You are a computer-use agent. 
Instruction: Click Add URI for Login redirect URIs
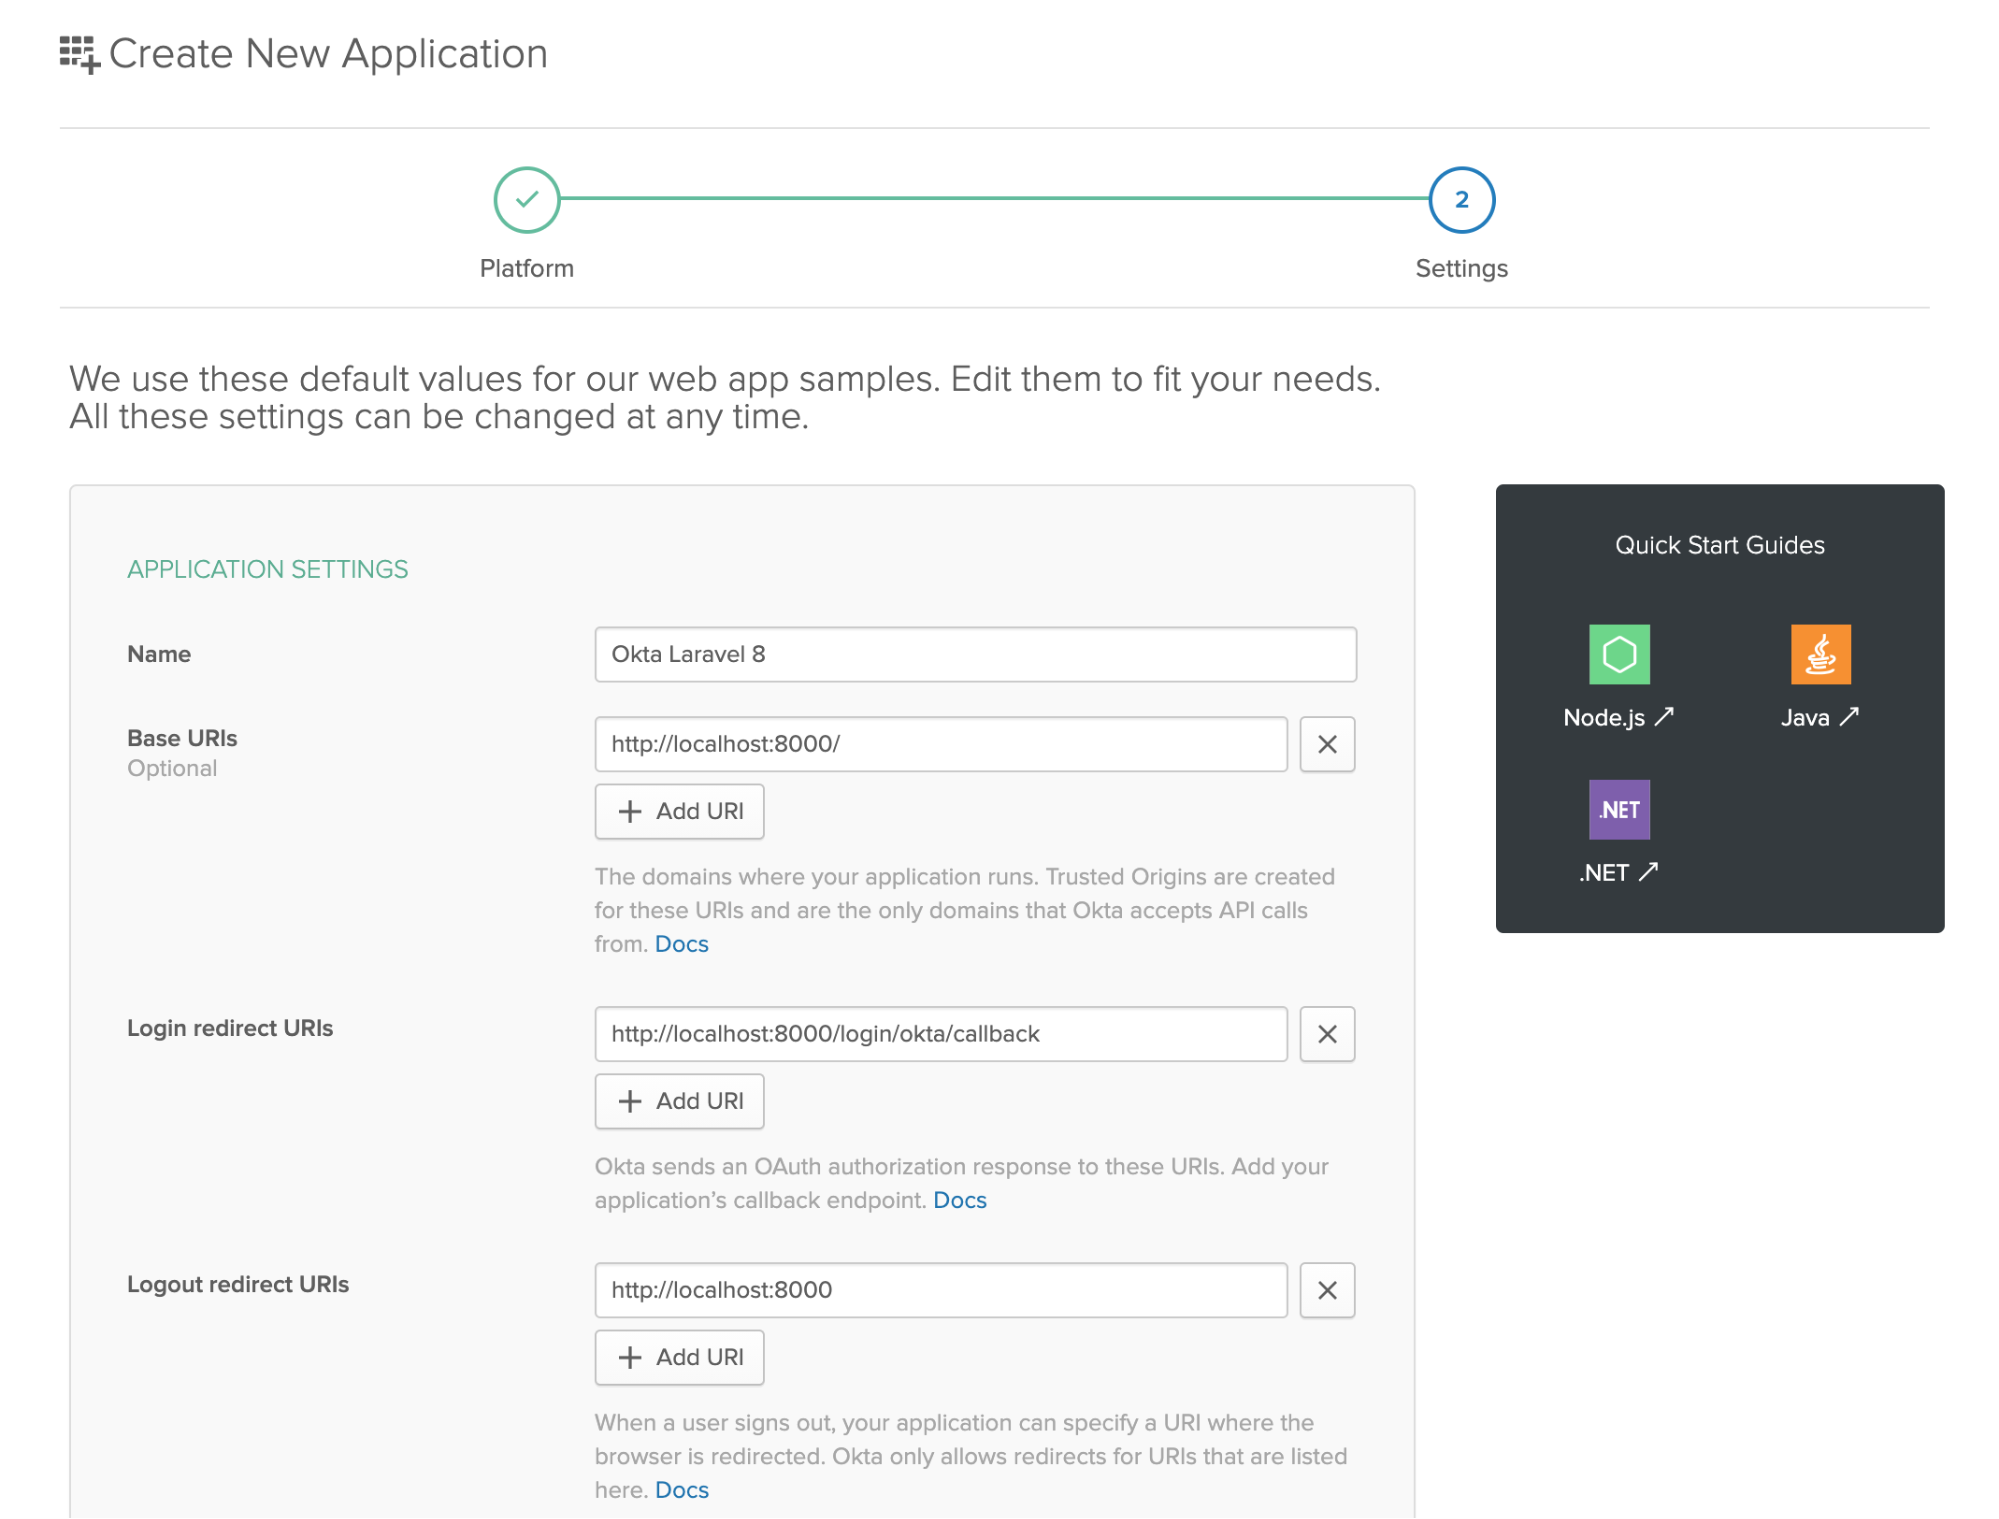pyautogui.click(x=676, y=1101)
